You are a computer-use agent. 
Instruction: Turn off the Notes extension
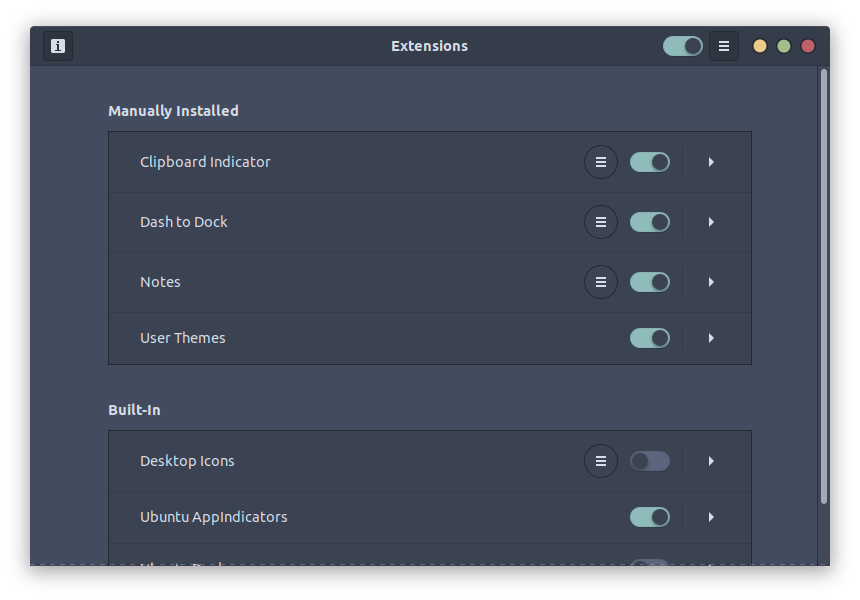coord(649,282)
